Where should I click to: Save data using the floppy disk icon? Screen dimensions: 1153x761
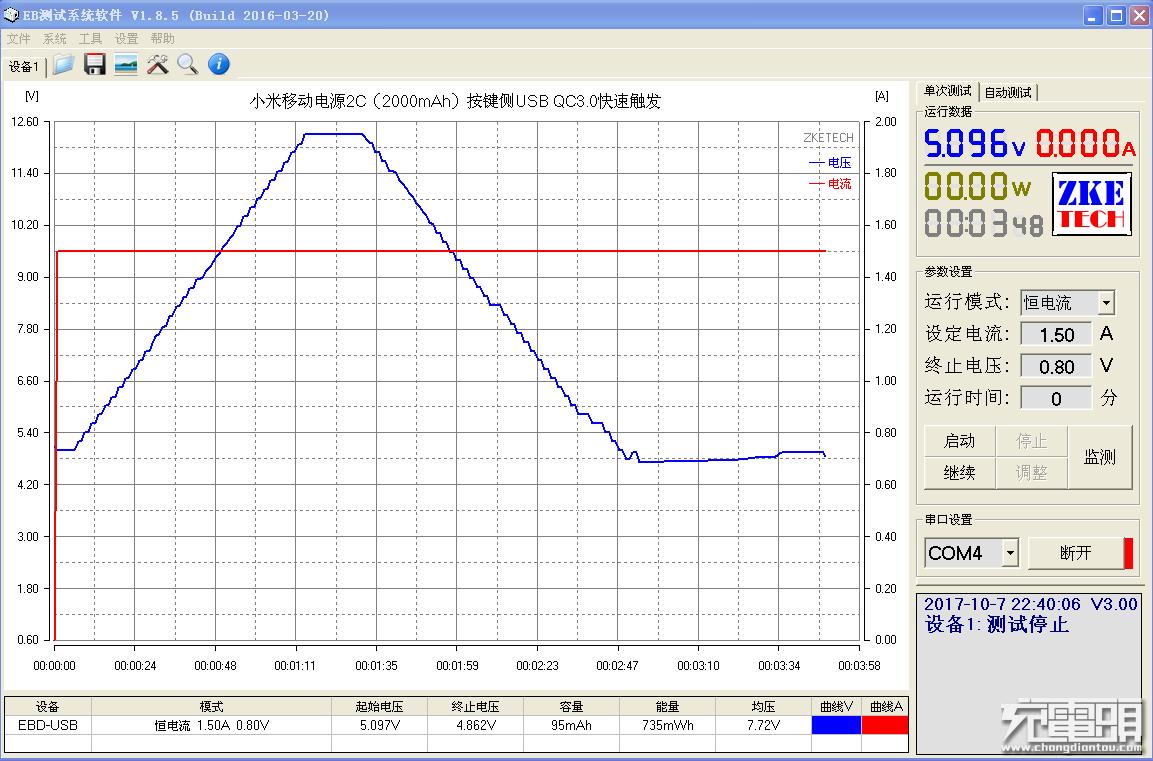pos(95,65)
